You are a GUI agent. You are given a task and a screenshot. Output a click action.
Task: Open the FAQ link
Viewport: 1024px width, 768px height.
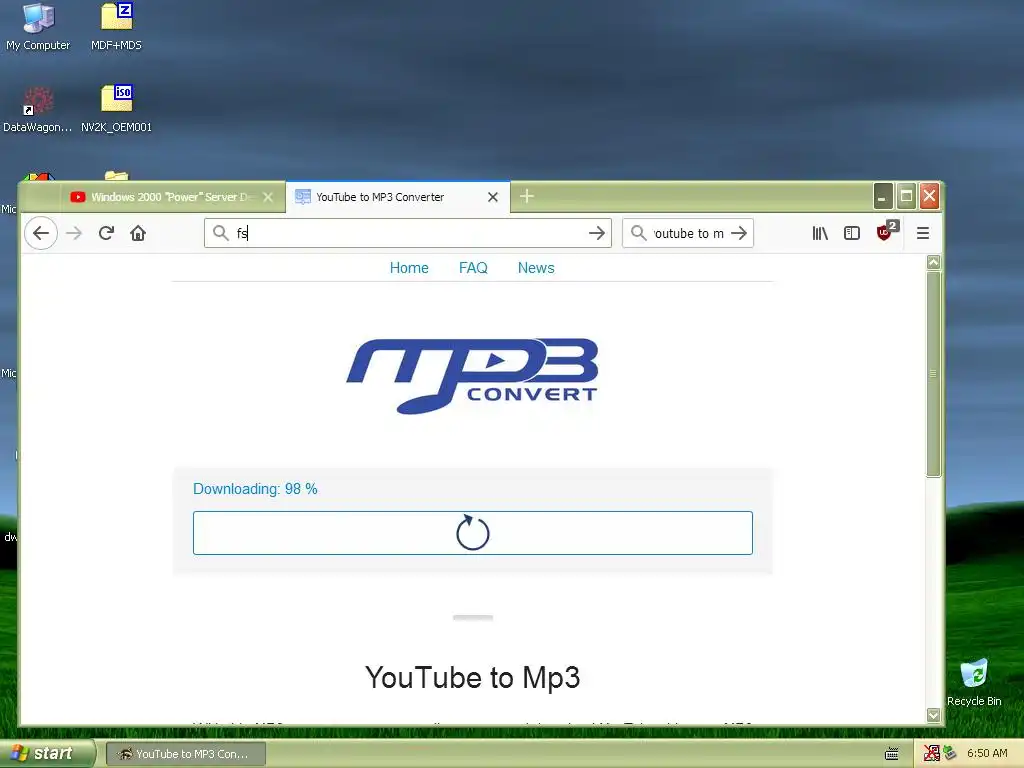pos(473,268)
